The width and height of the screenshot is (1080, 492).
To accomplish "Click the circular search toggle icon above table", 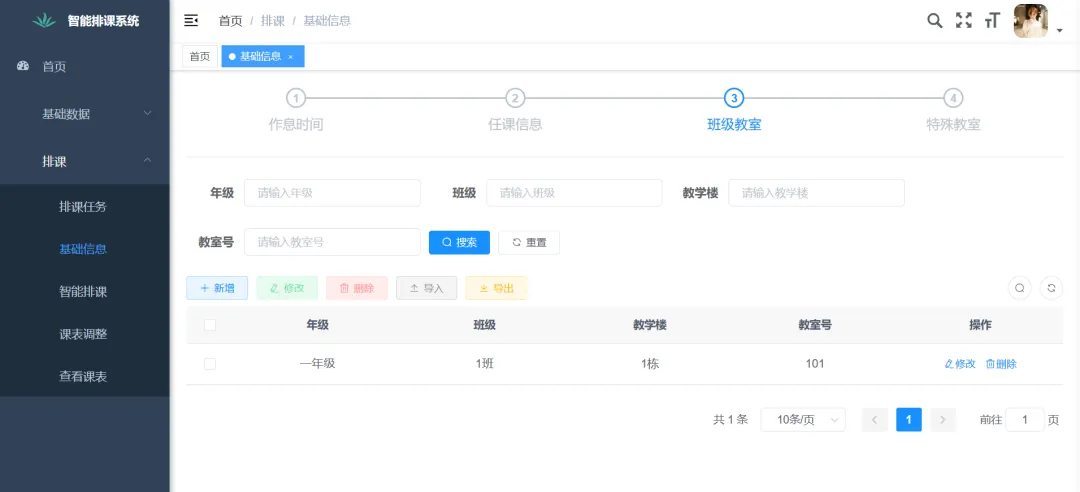I will point(1019,288).
